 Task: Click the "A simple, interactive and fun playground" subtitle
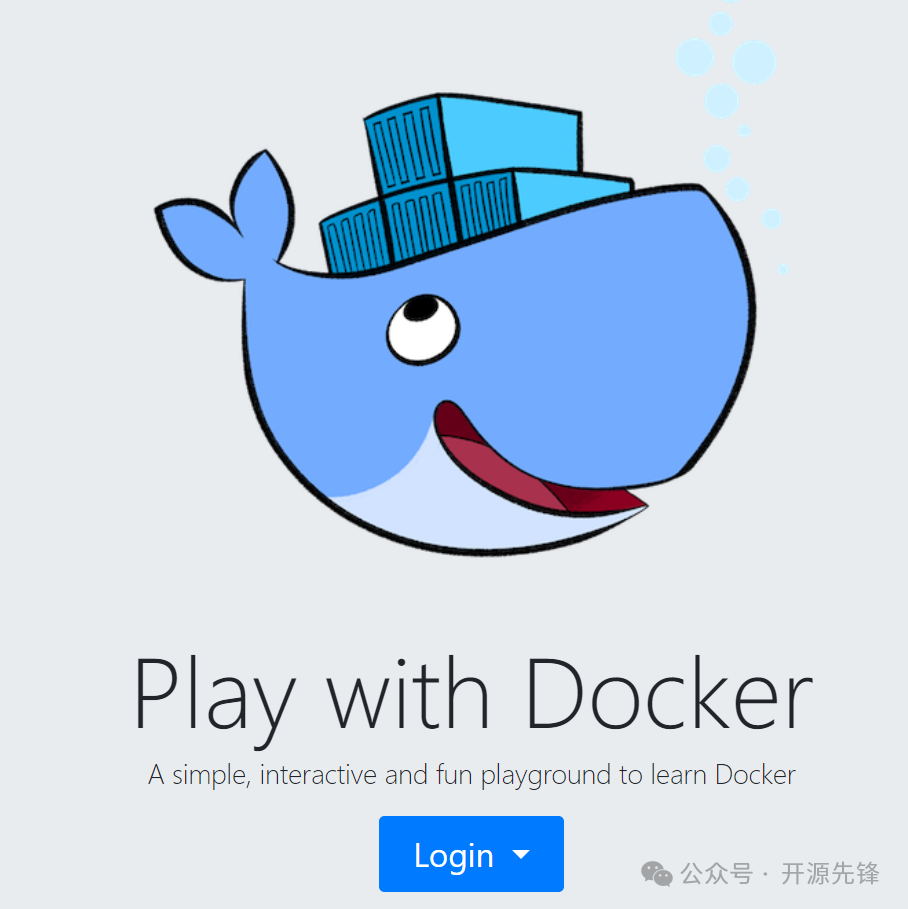point(471,775)
